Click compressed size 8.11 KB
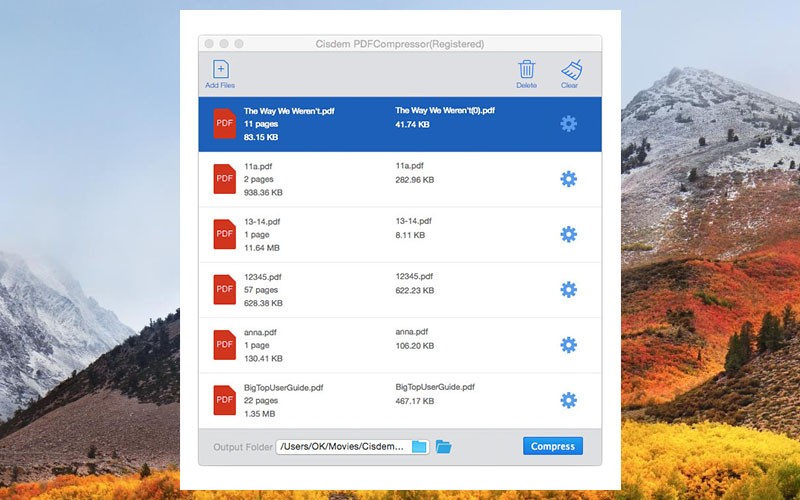800x500 pixels. point(410,235)
